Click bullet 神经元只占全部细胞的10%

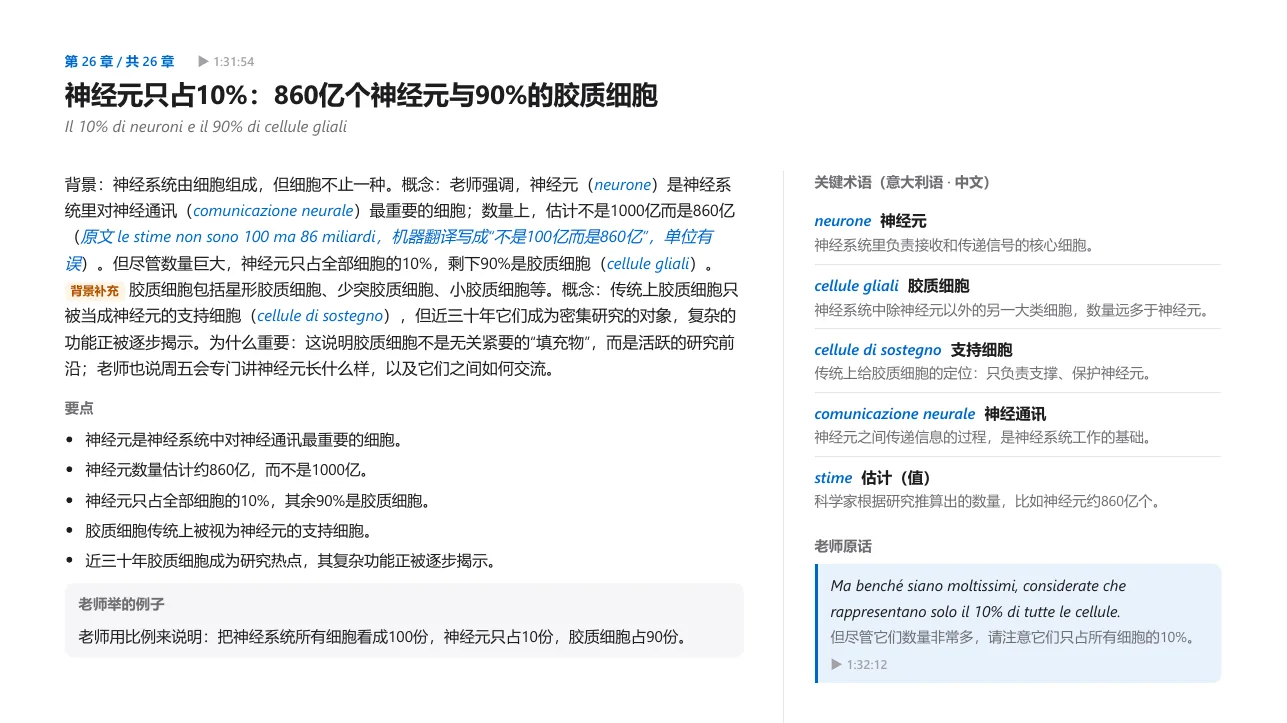tap(258, 500)
